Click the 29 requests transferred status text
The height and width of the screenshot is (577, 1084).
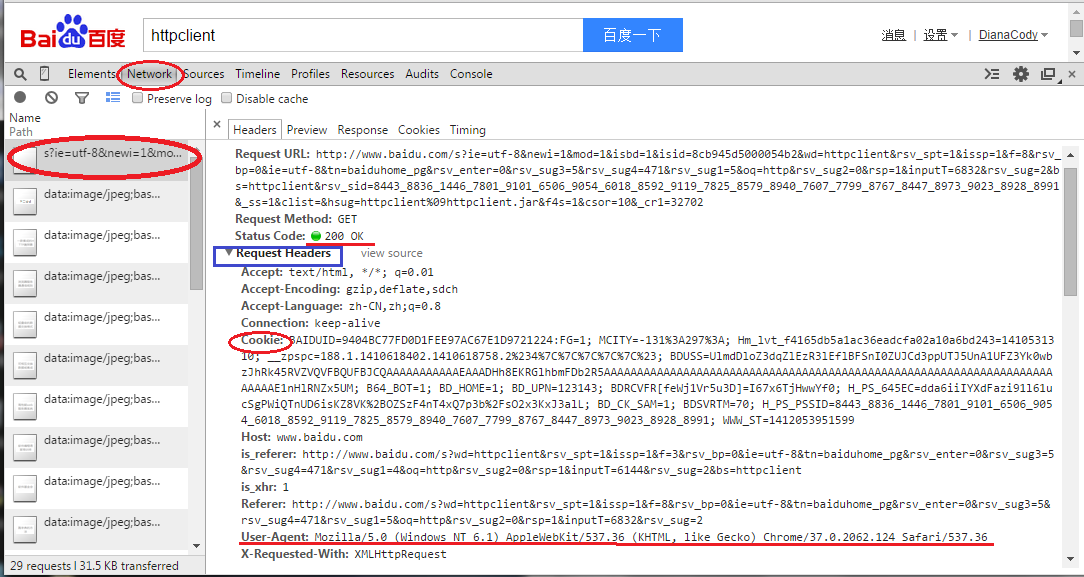point(94,566)
